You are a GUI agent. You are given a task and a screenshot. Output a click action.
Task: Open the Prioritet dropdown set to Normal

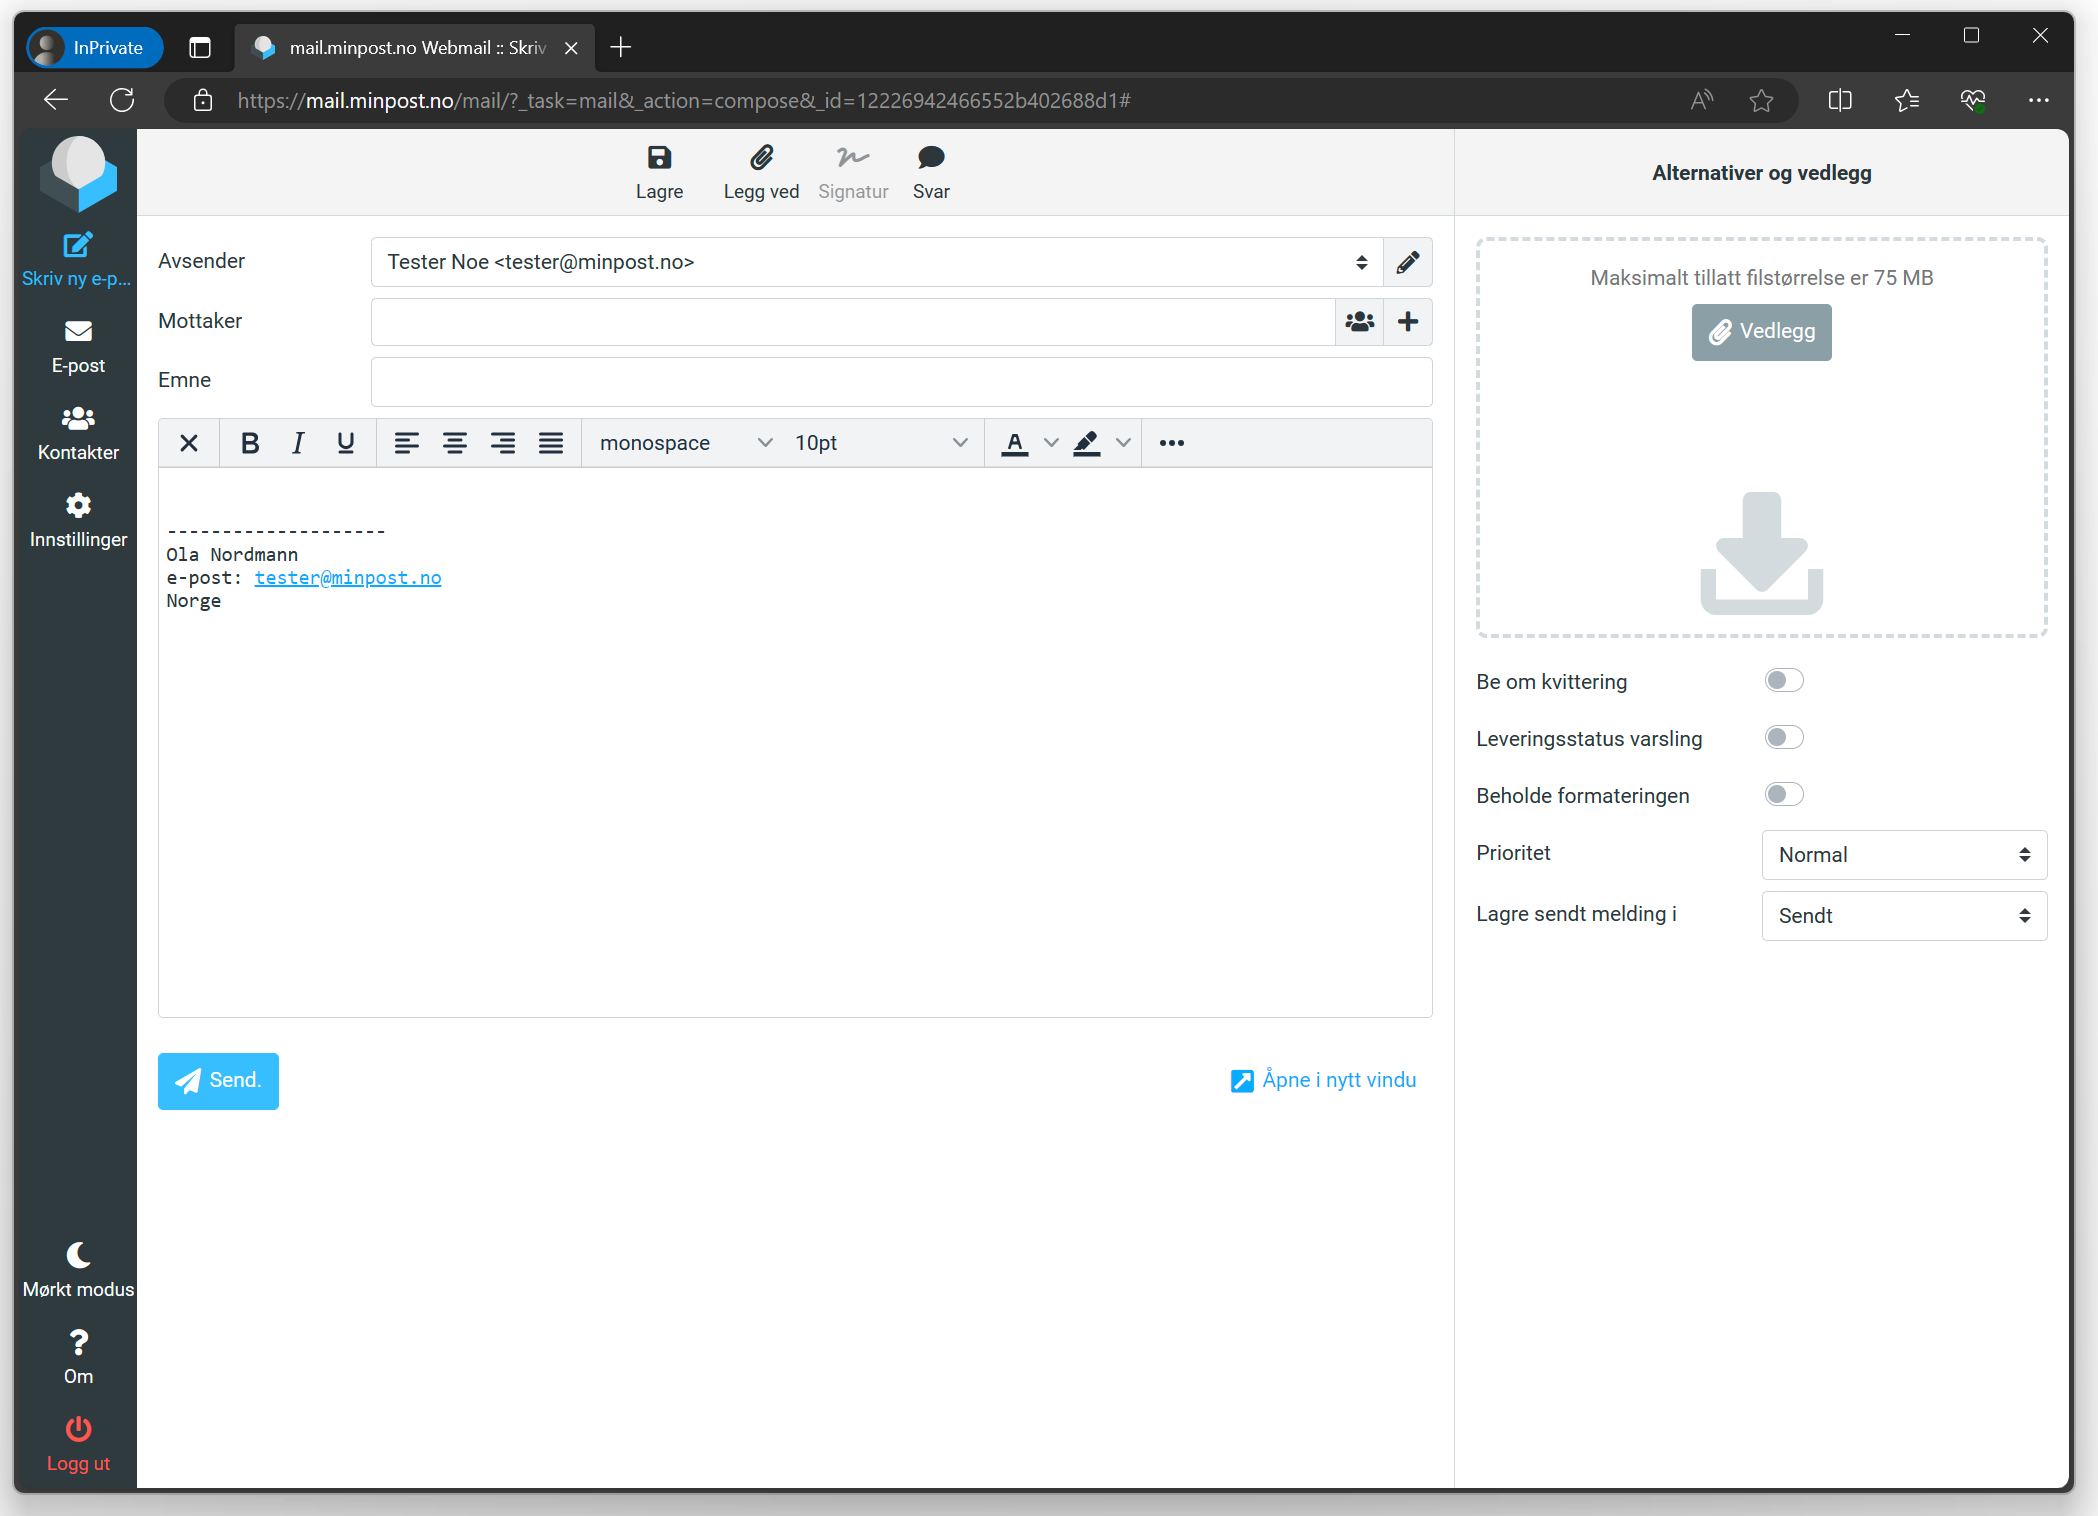point(1903,855)
